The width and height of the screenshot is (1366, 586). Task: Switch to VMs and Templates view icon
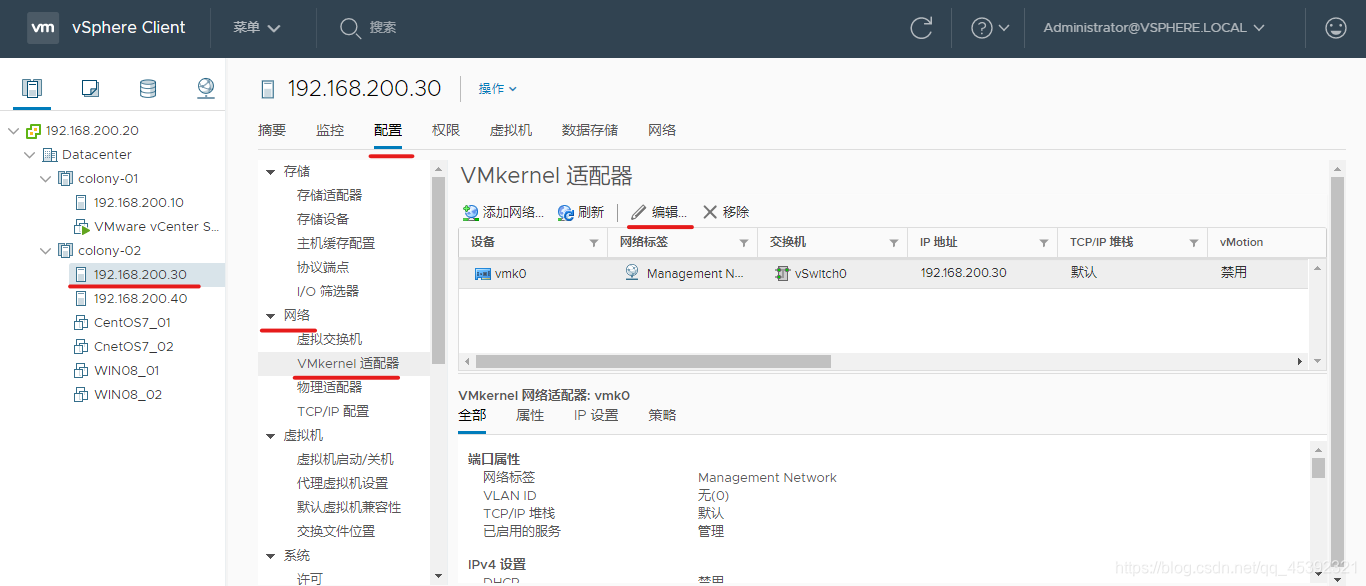tap(90, 88)
